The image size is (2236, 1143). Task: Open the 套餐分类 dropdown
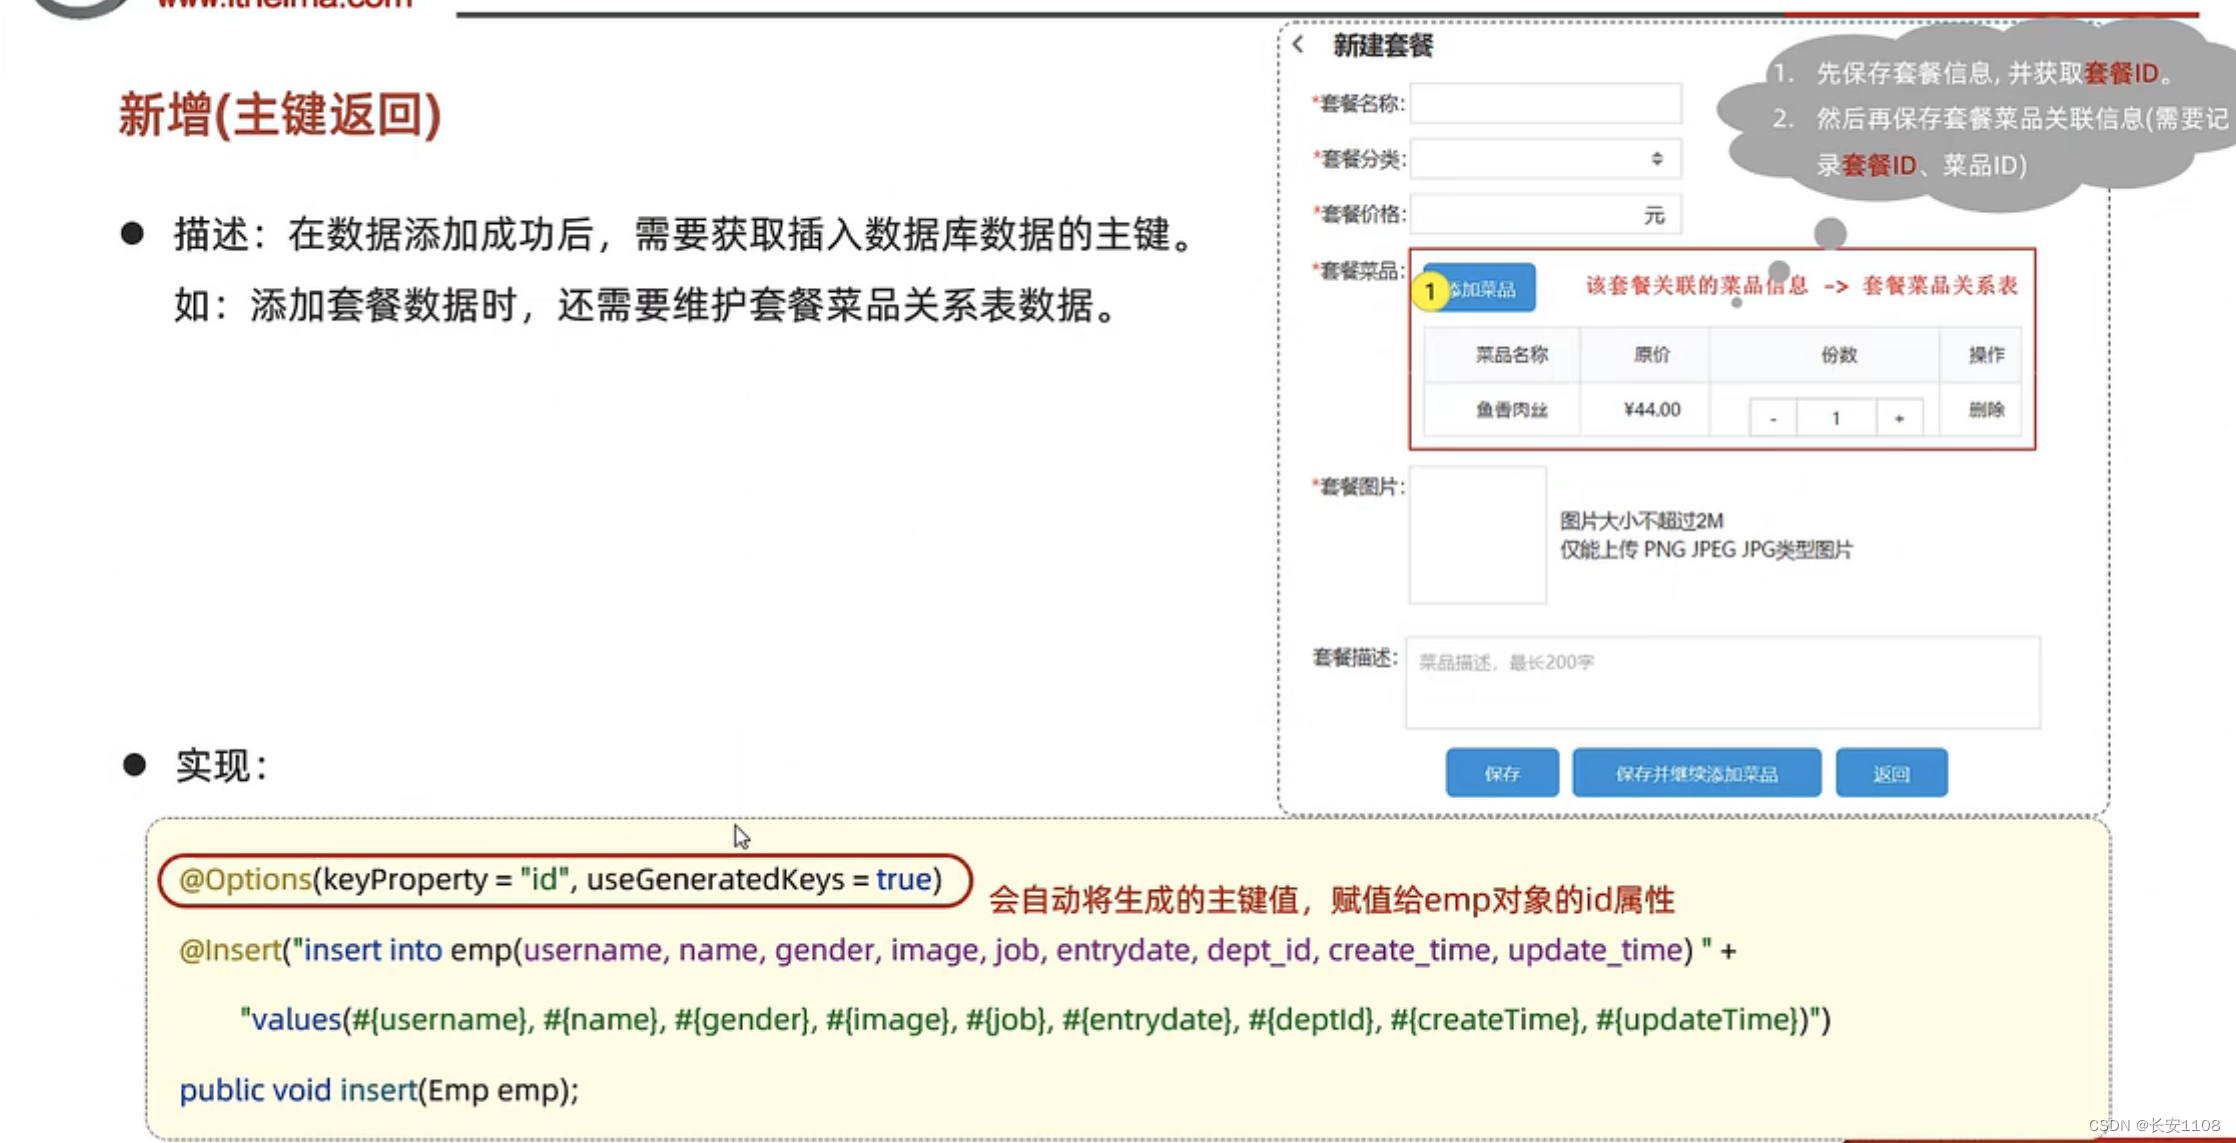(x=1545, y=158)
